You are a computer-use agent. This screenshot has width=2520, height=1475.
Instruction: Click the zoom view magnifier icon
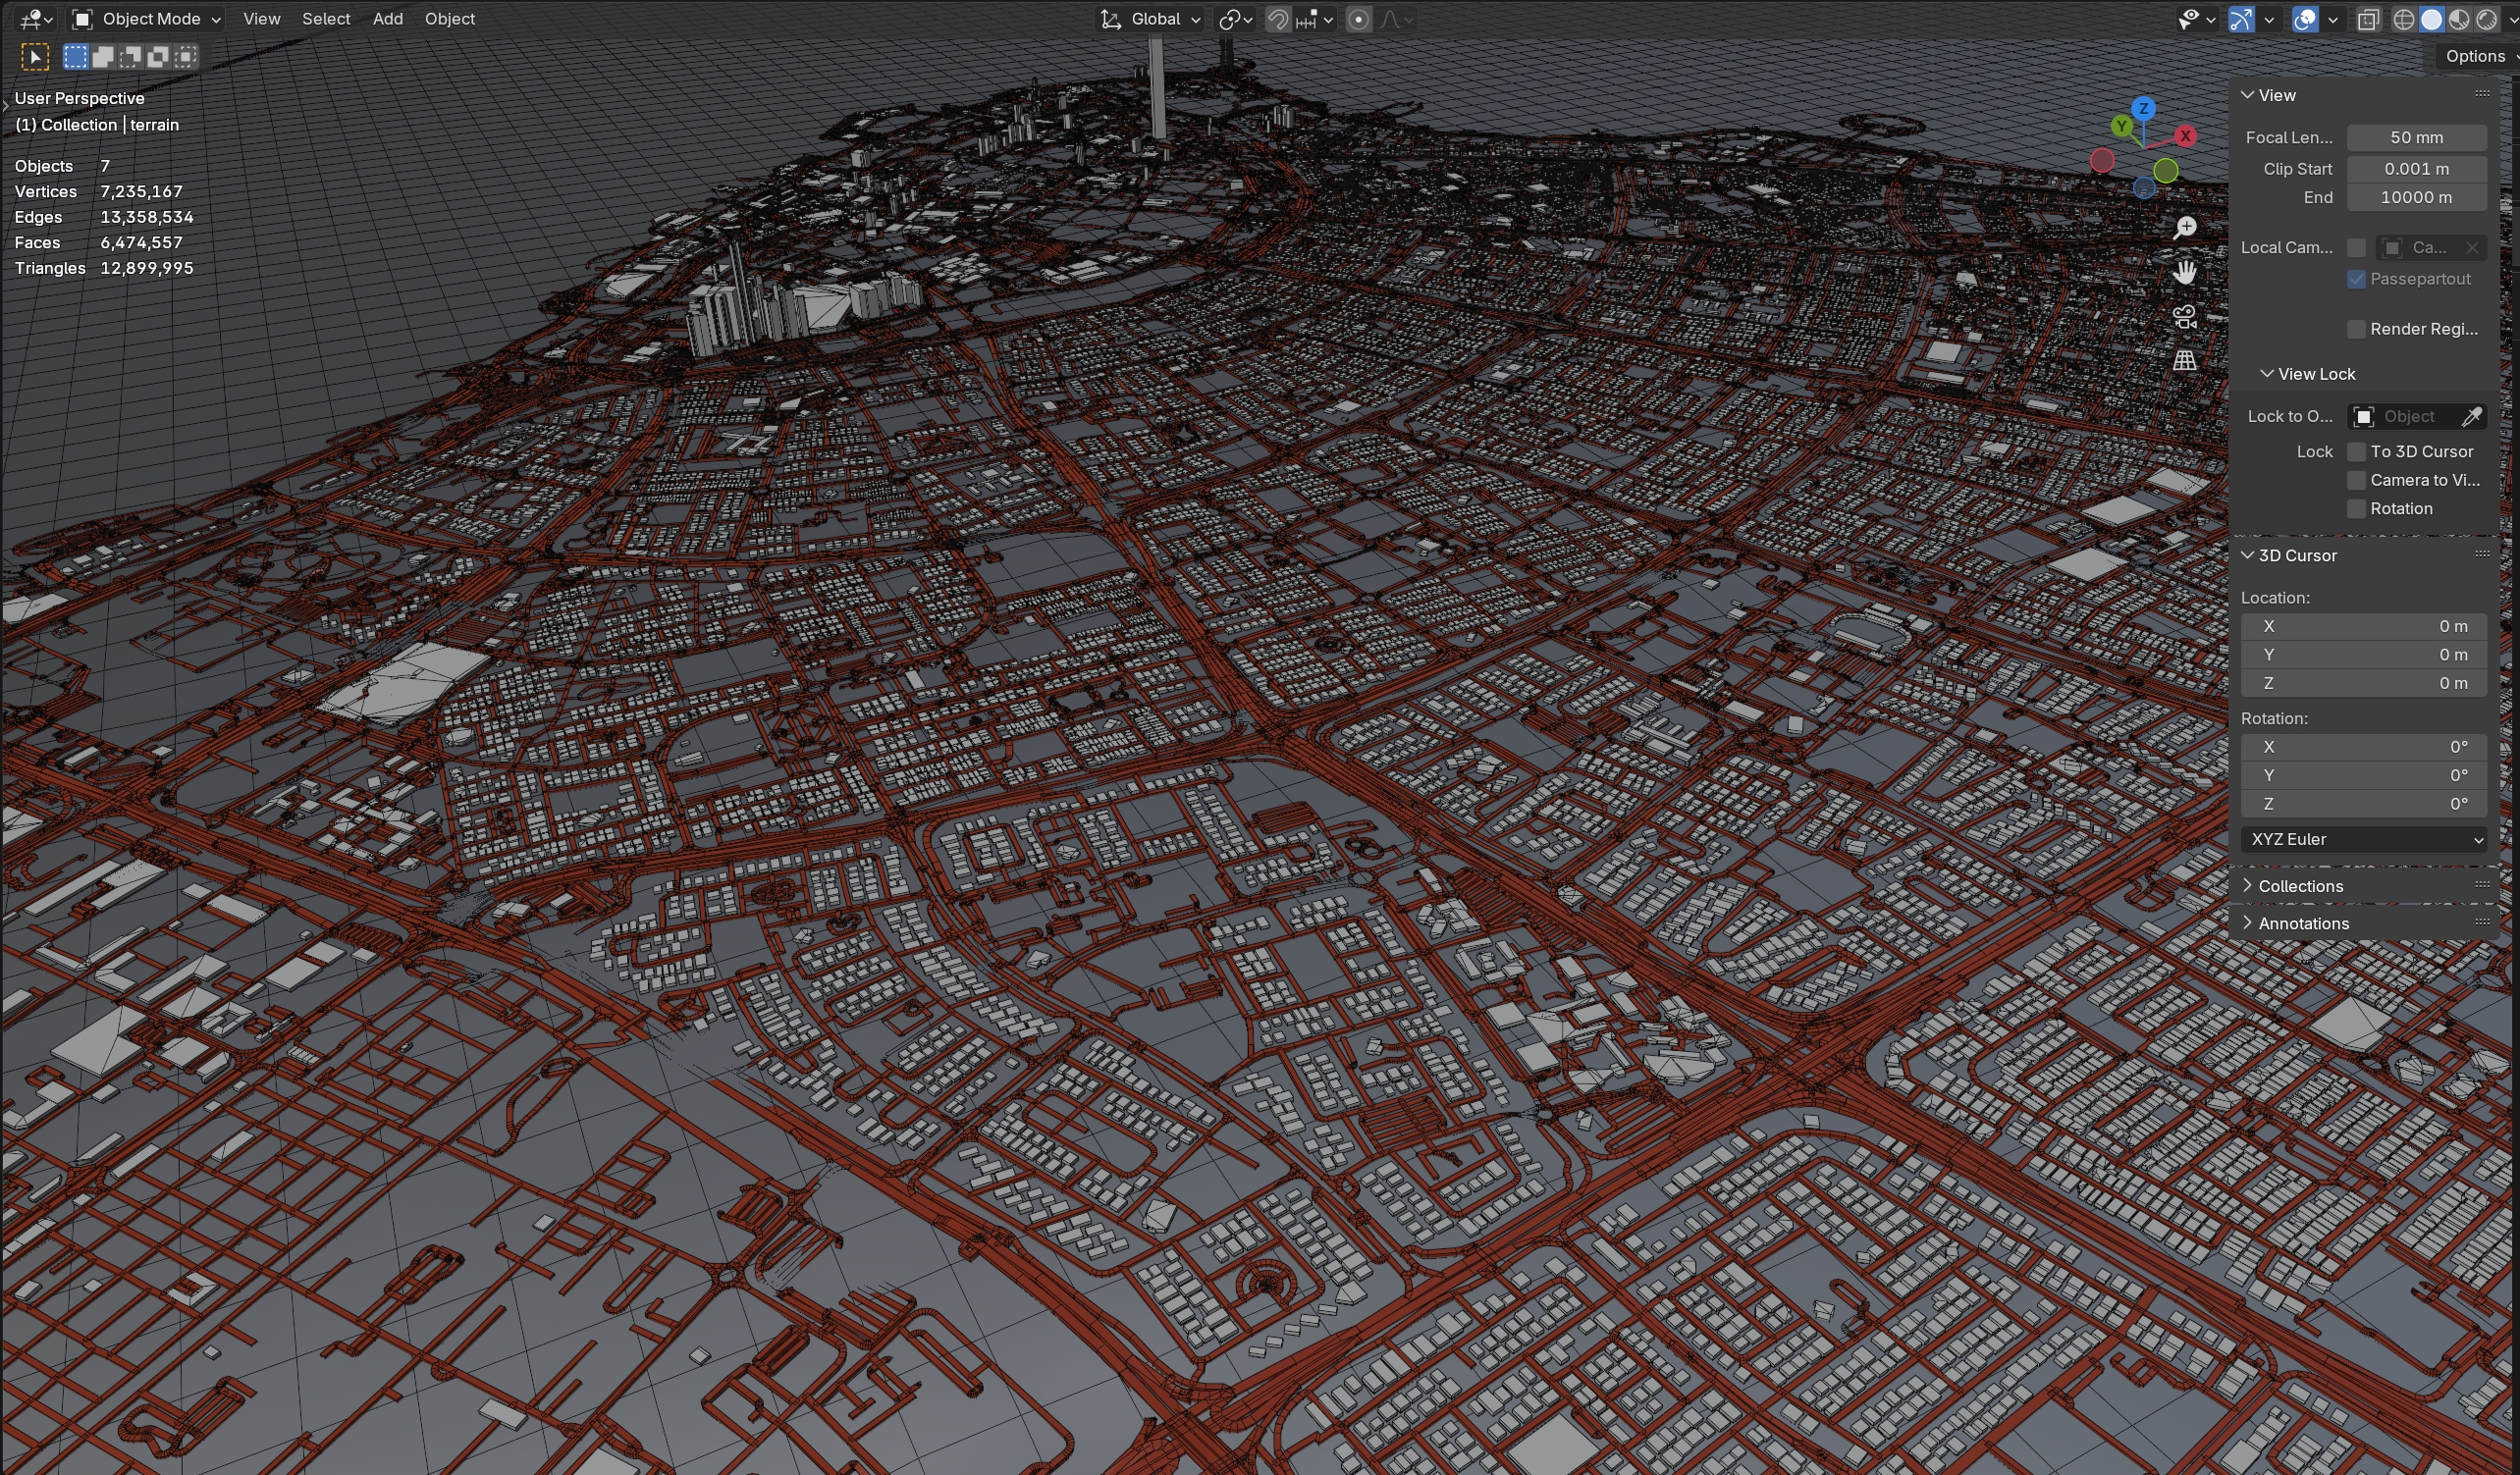coord(2186,228)
